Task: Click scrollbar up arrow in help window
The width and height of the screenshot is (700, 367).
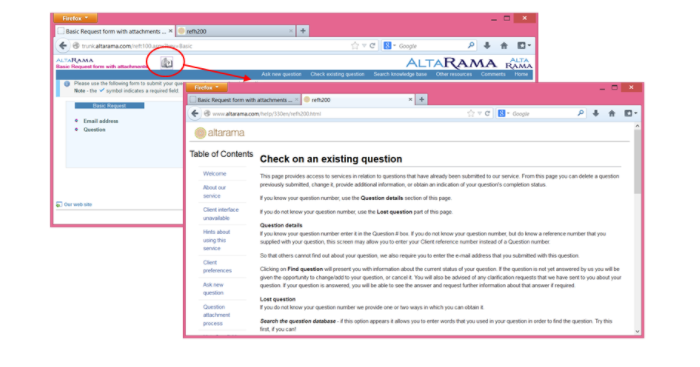Action: pyautogui.click(x=637, y=126)
